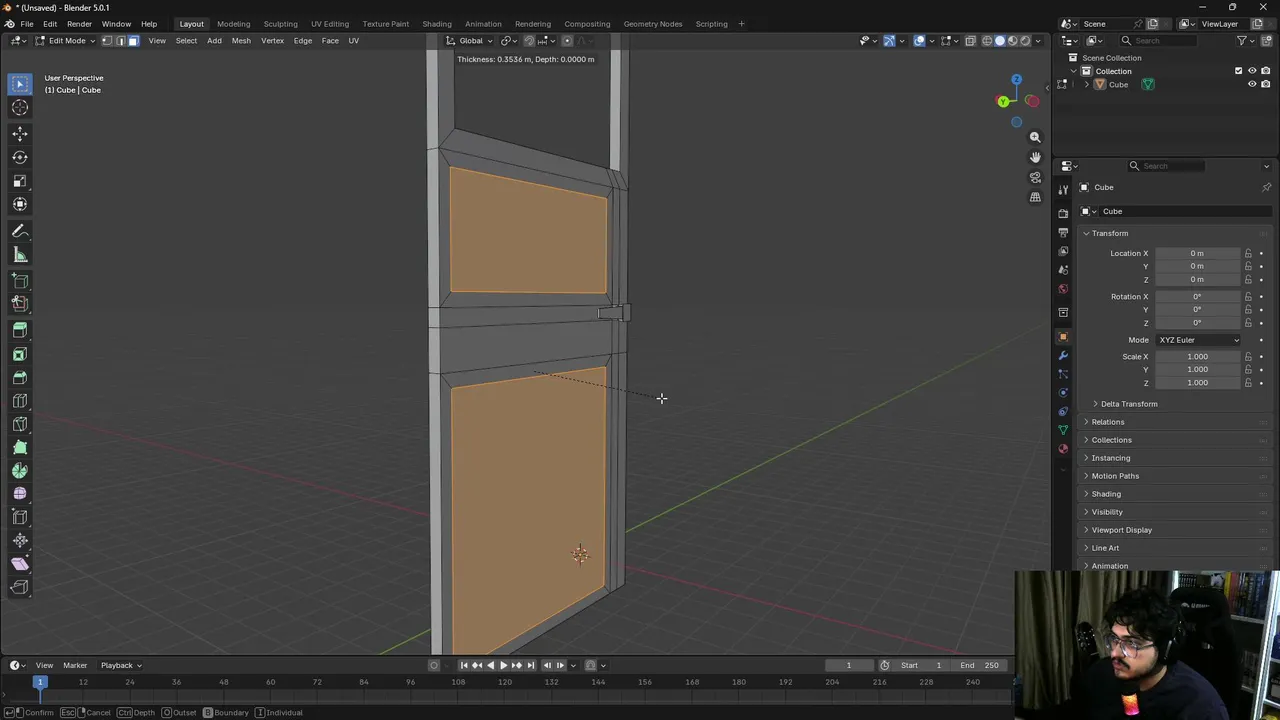The image size is (1280, 720).
Task: Click End frame 250 field
Action: click(x=978, y=665)
